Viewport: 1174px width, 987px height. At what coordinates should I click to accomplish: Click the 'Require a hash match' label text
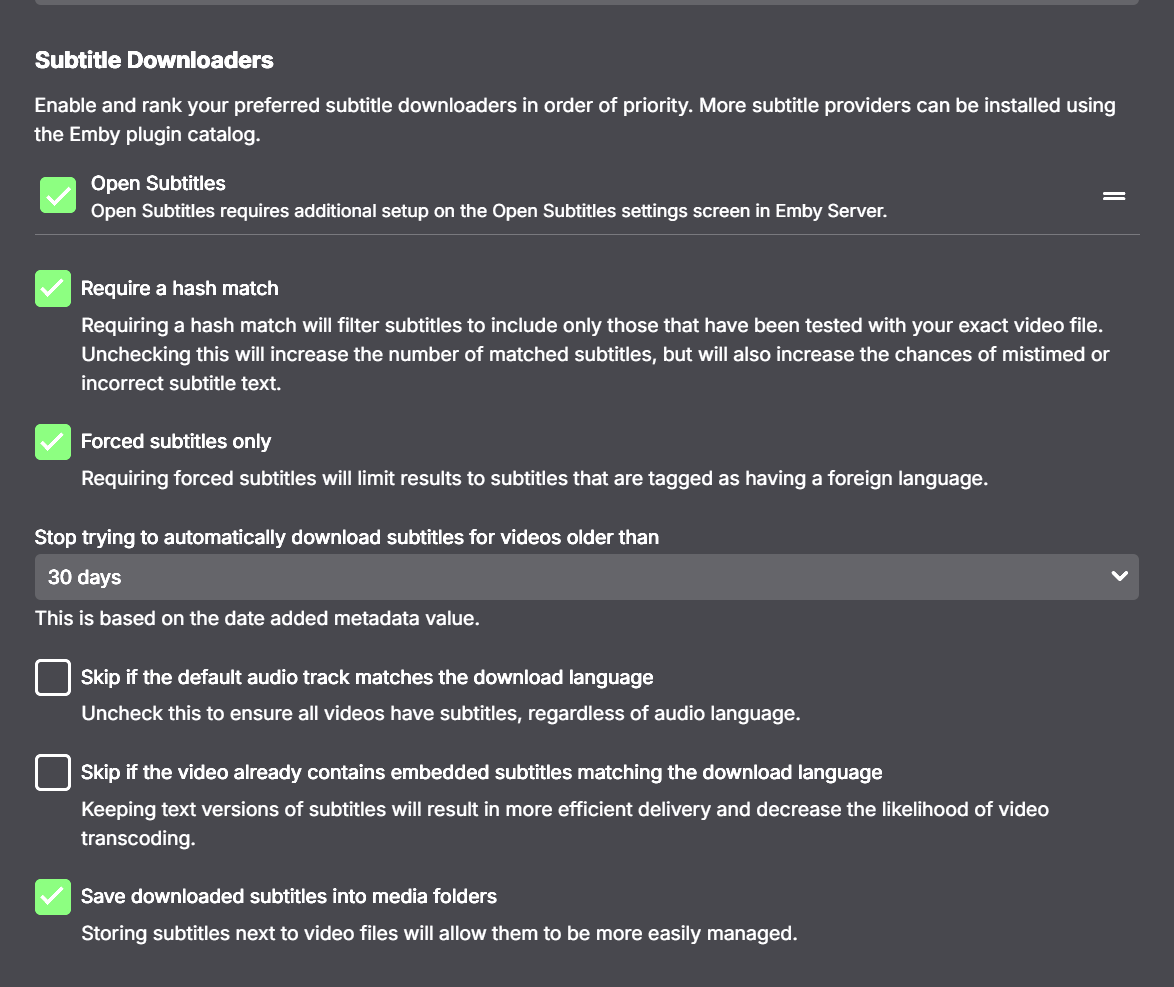tap(180, 288)
